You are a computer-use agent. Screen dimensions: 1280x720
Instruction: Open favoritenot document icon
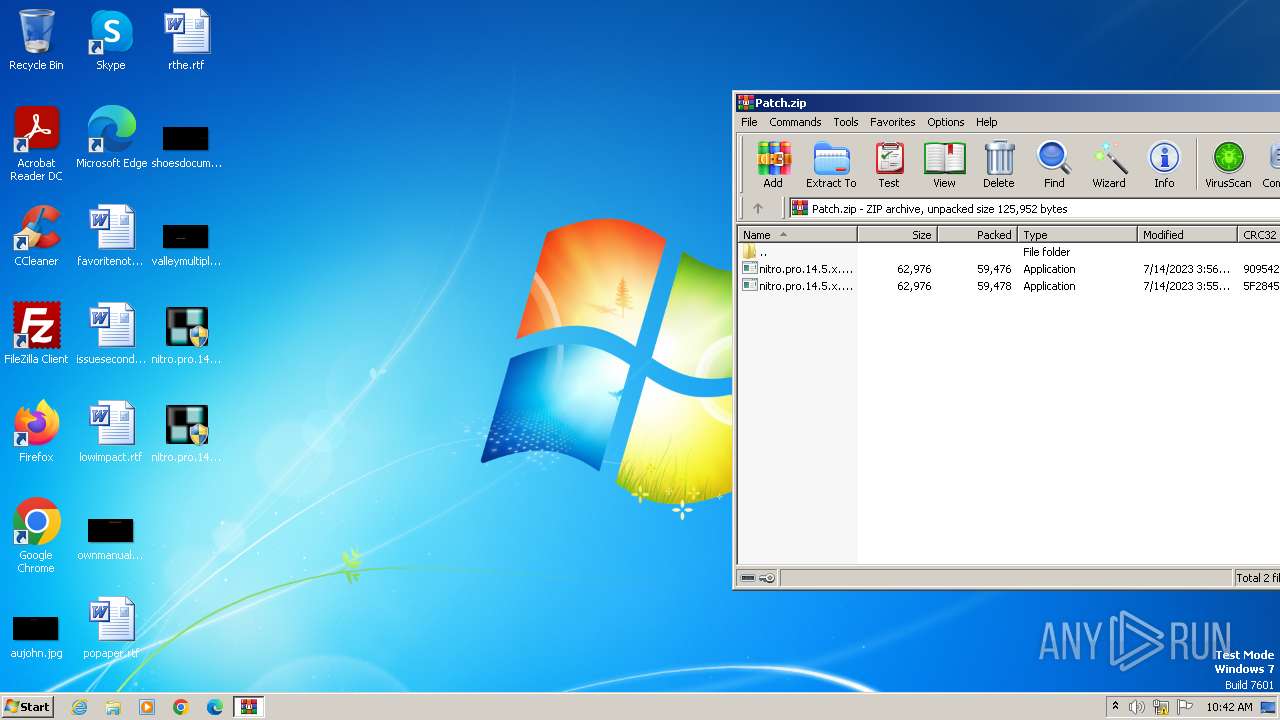click(111, 236)
